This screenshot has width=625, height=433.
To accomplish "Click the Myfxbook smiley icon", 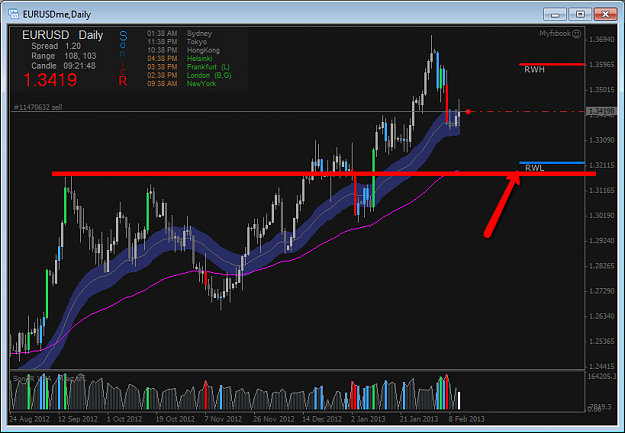I will (576, 34).
